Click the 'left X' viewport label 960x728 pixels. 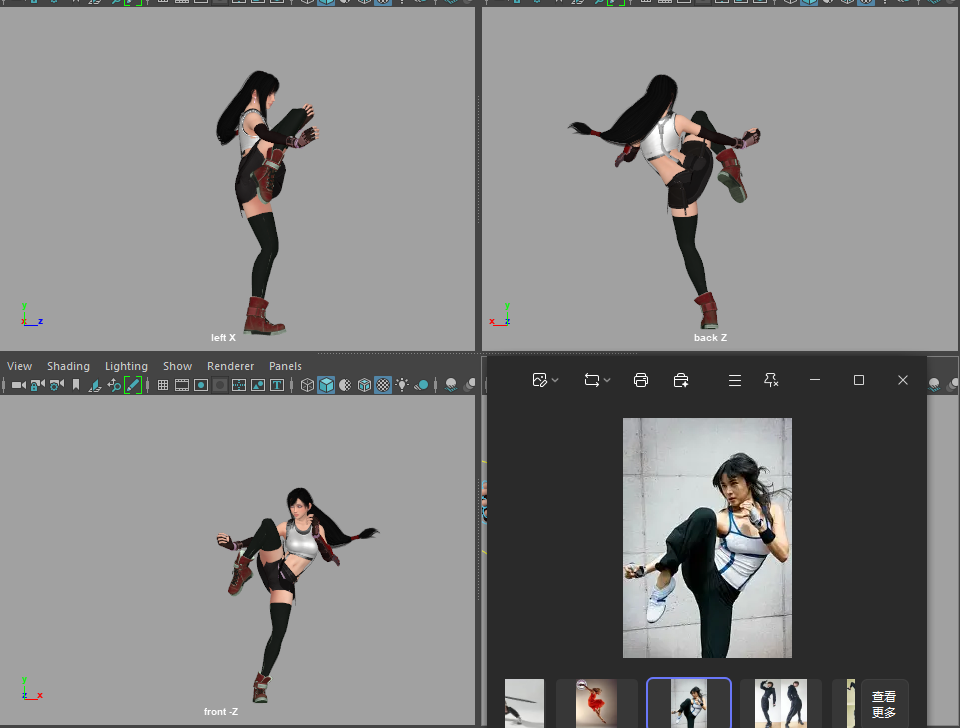pos(223,337)
